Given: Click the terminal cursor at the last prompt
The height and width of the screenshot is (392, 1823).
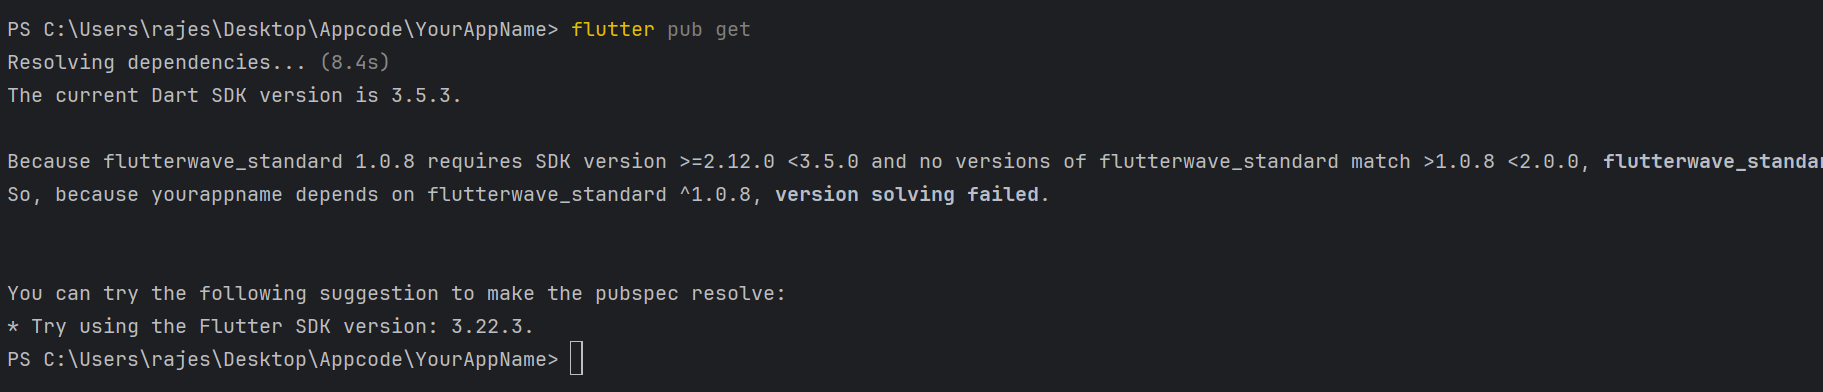Looking at the screenshot, I should (x=576, y=358).
